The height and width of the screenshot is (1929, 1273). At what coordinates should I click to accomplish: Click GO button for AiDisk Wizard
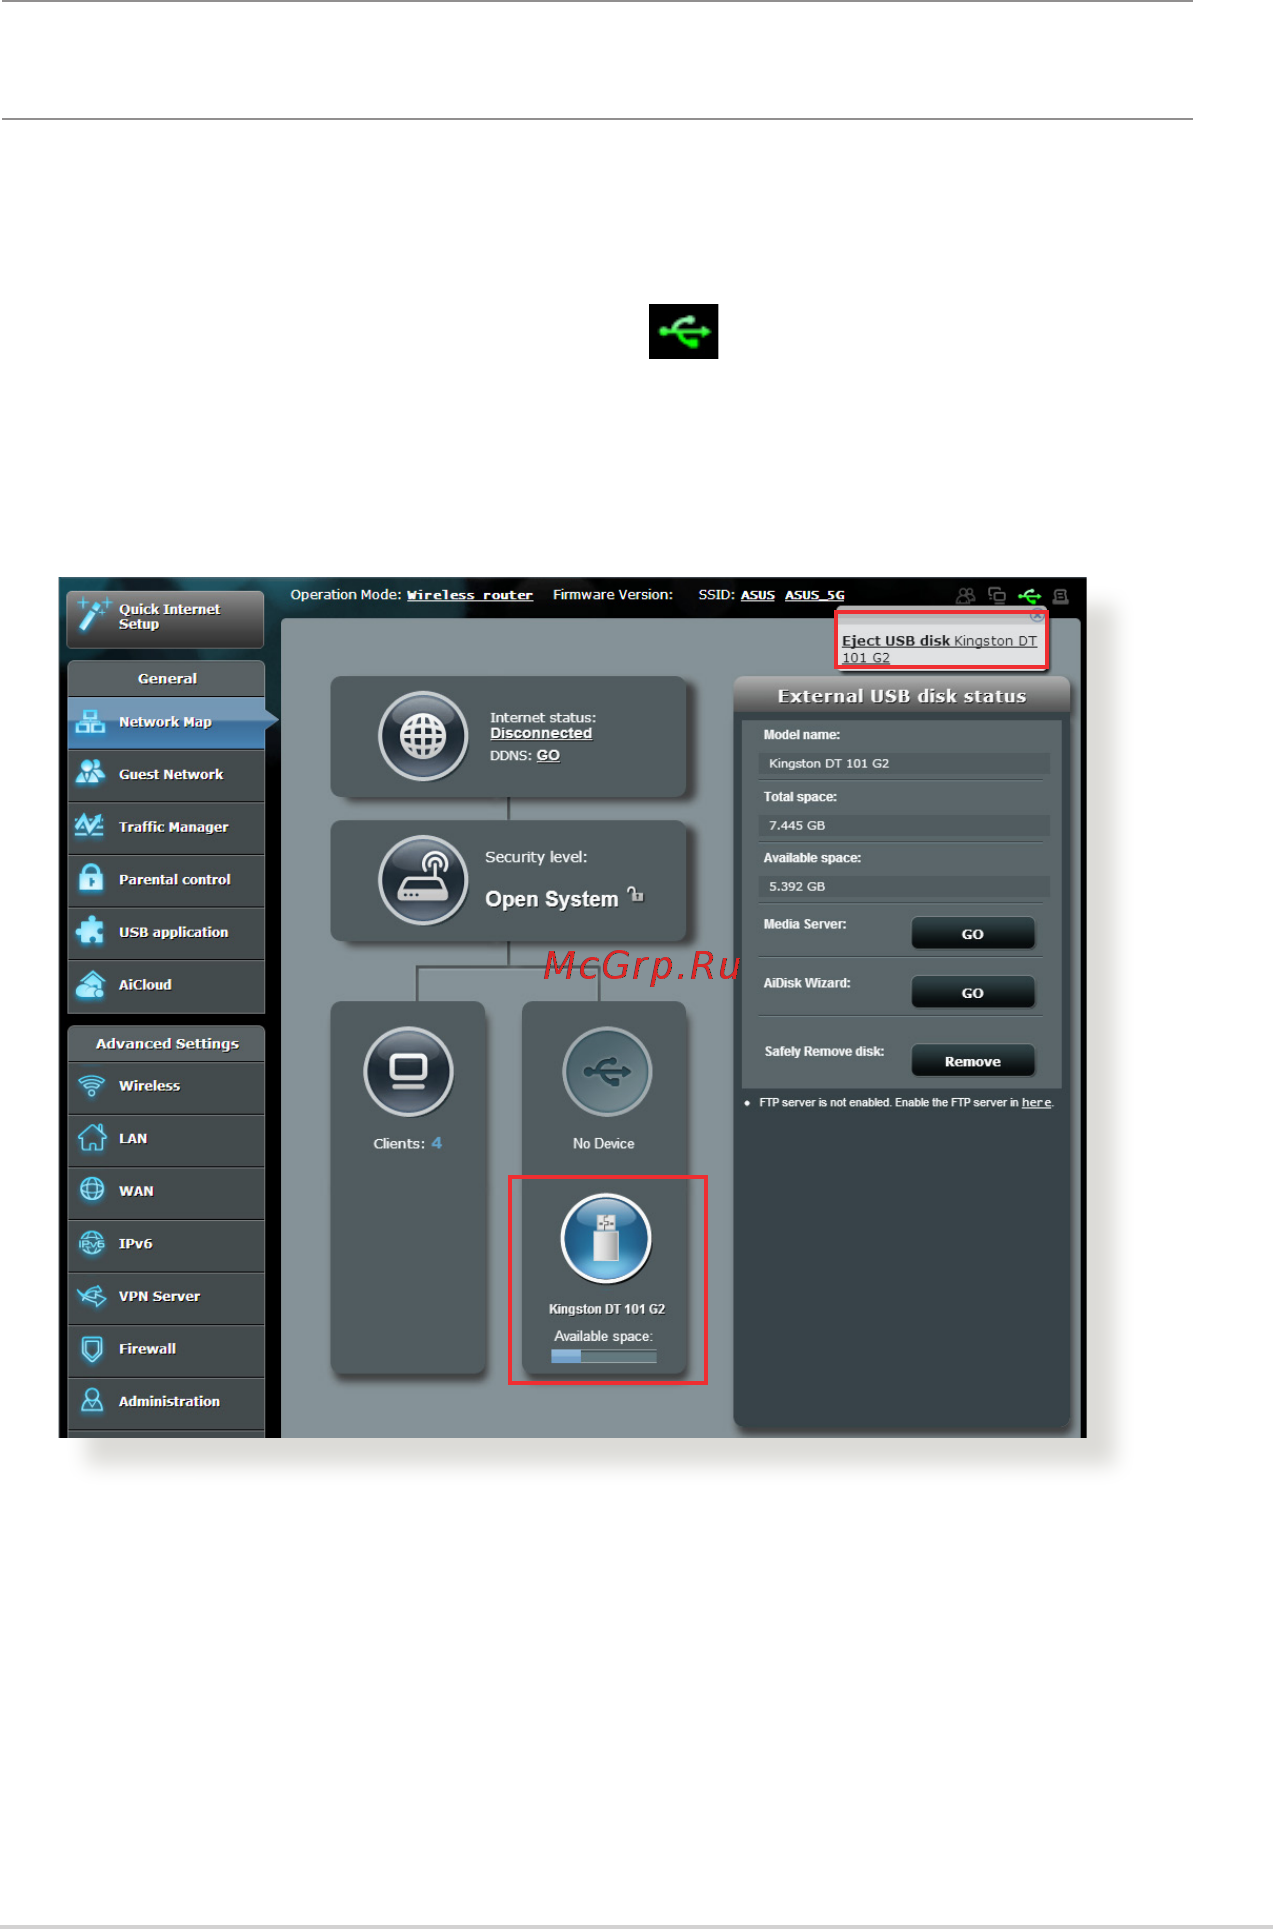click(973, 992)
